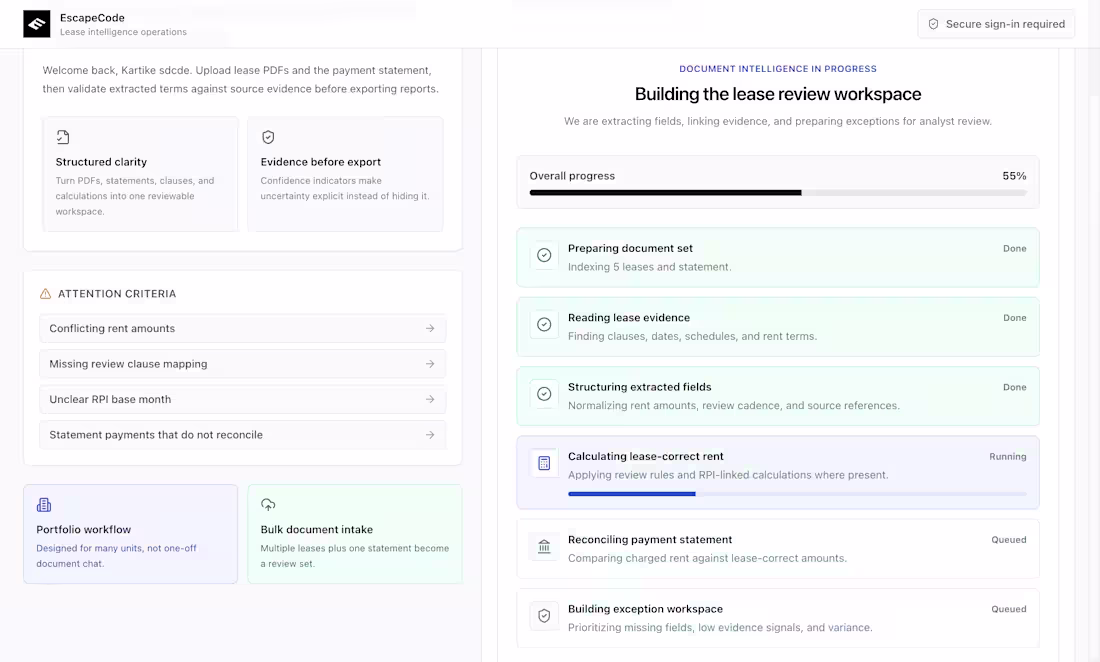Select Unclear RPI base month criterion

click(243, 399)
